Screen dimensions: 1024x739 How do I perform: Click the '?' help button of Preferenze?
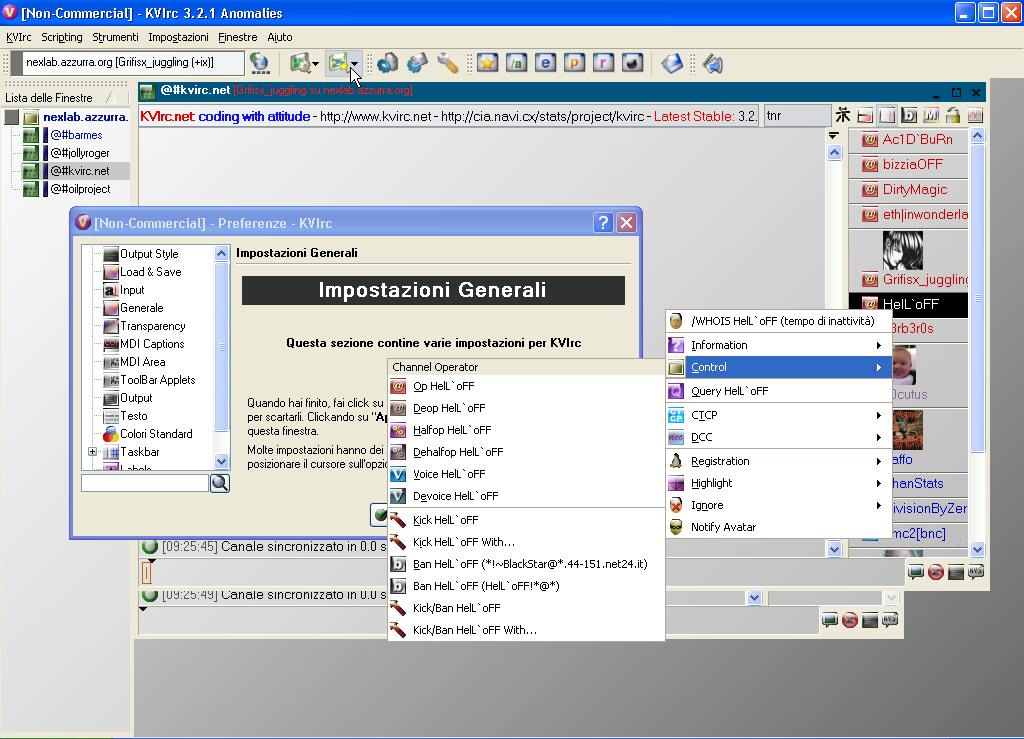[603, 223]
